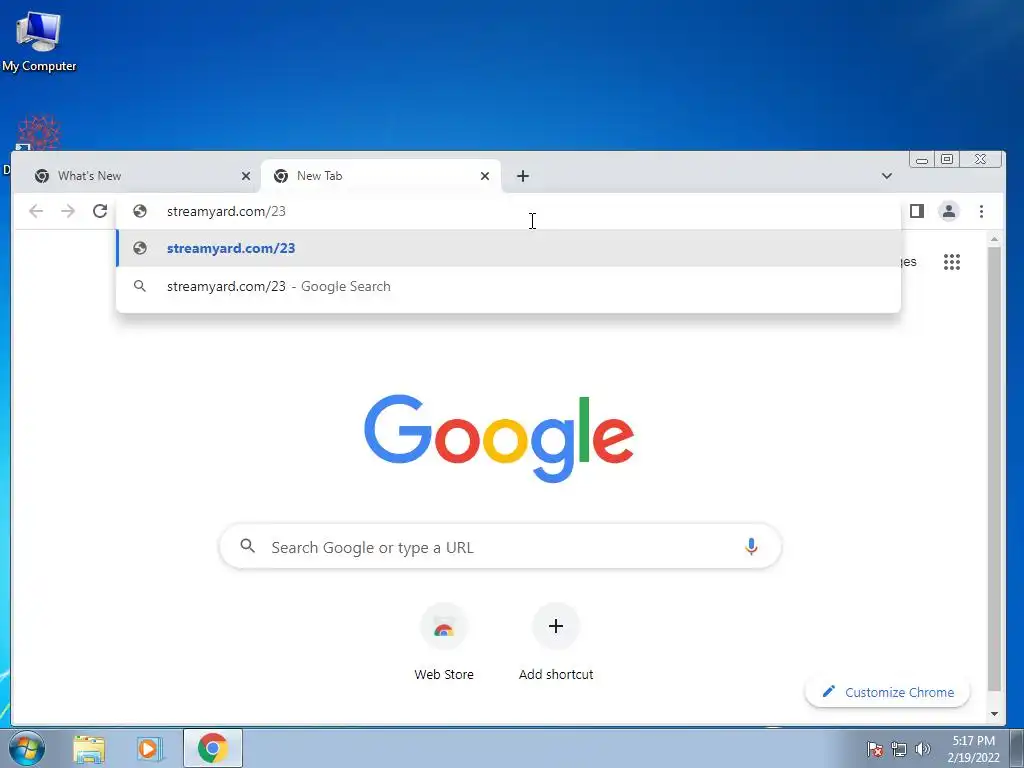Select the New Tab tab
Viewport: 1024px width, 768px height.
click(x=381, y=176)
